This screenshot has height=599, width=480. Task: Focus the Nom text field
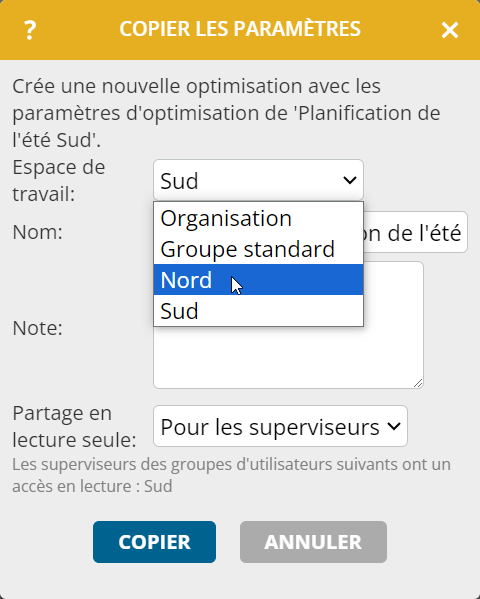(x=415, y=232)
